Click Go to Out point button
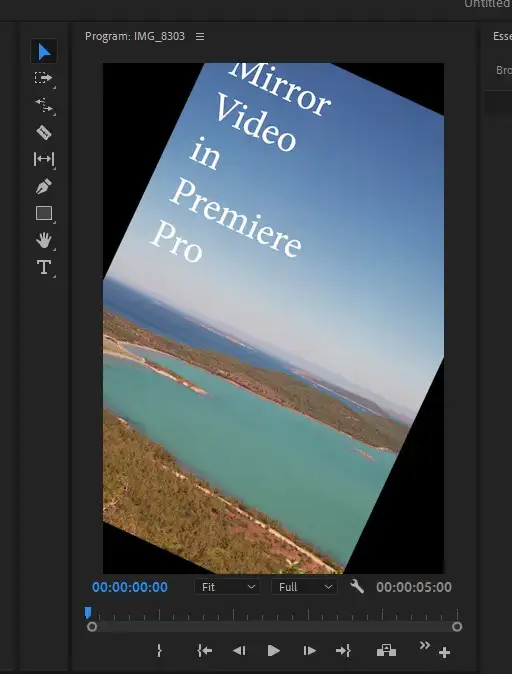The height and width of the screenshot is (674, 512). (343, 651)
